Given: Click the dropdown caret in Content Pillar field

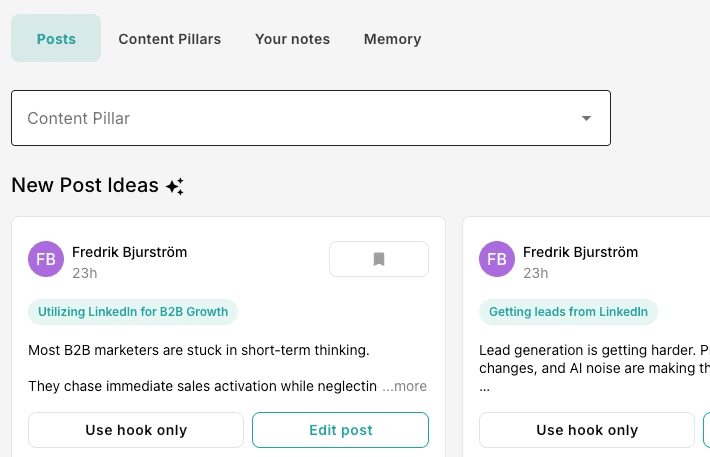Looking at the screenshot, I should coord(586,119).
